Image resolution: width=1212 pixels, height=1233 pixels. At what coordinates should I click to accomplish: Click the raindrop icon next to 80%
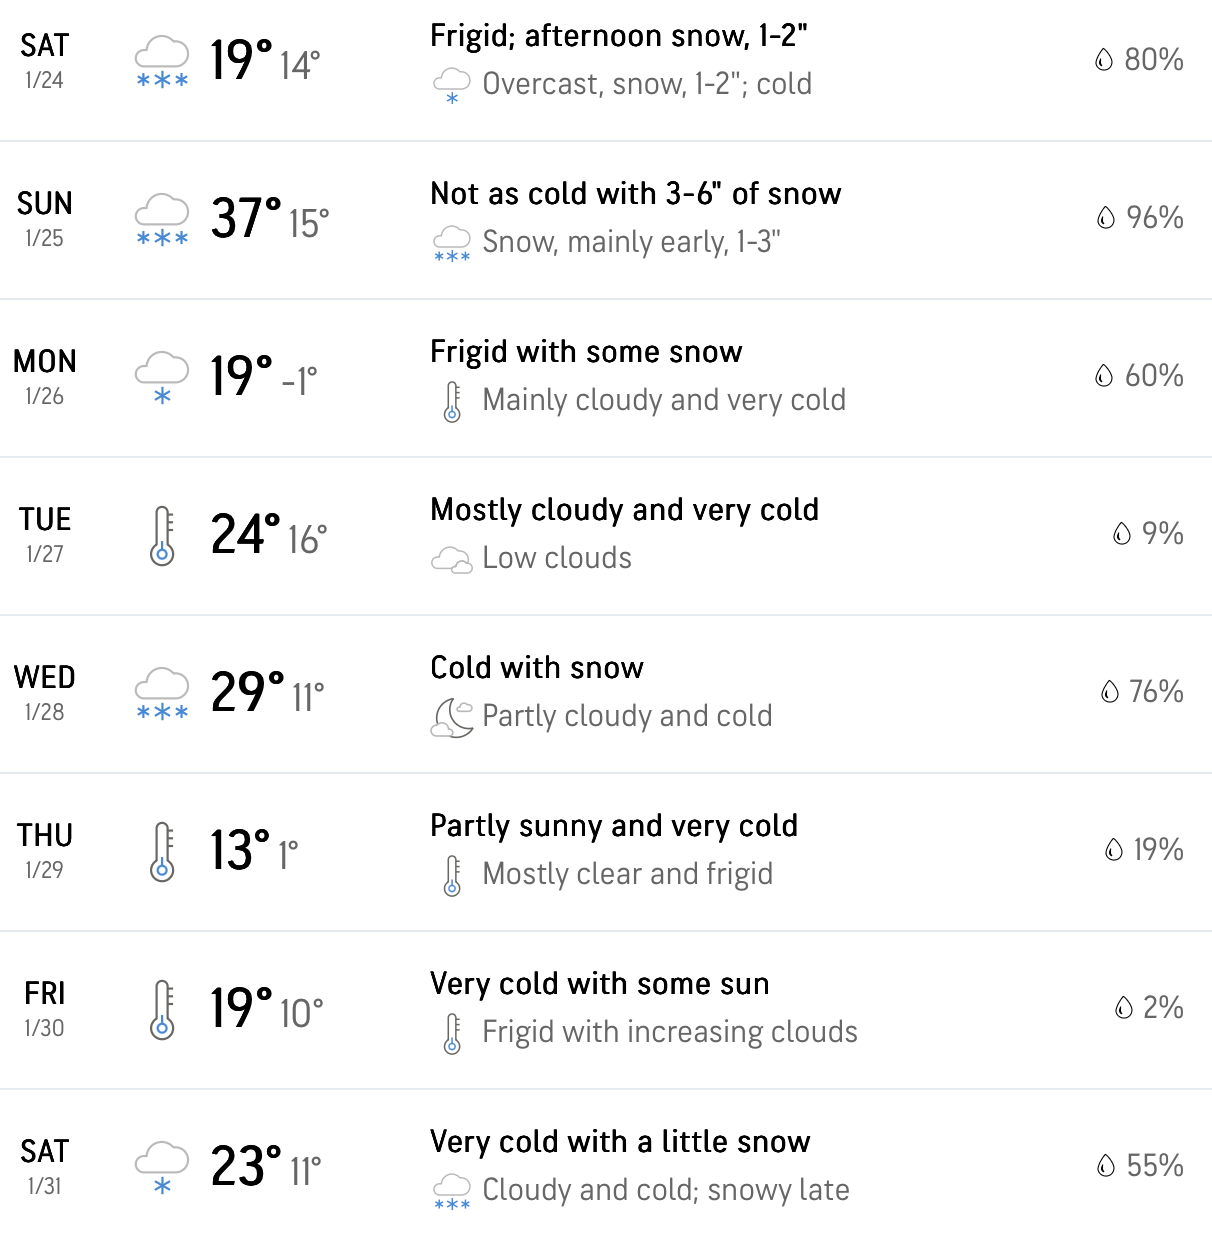tap(1104, 60)
